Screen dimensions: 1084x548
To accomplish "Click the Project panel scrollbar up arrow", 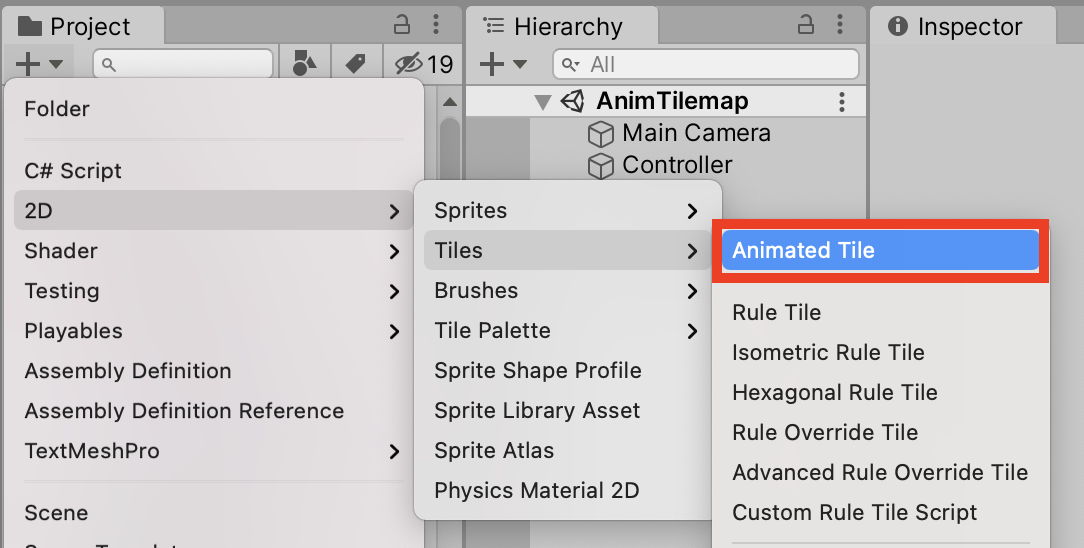I will coord(450,102).
